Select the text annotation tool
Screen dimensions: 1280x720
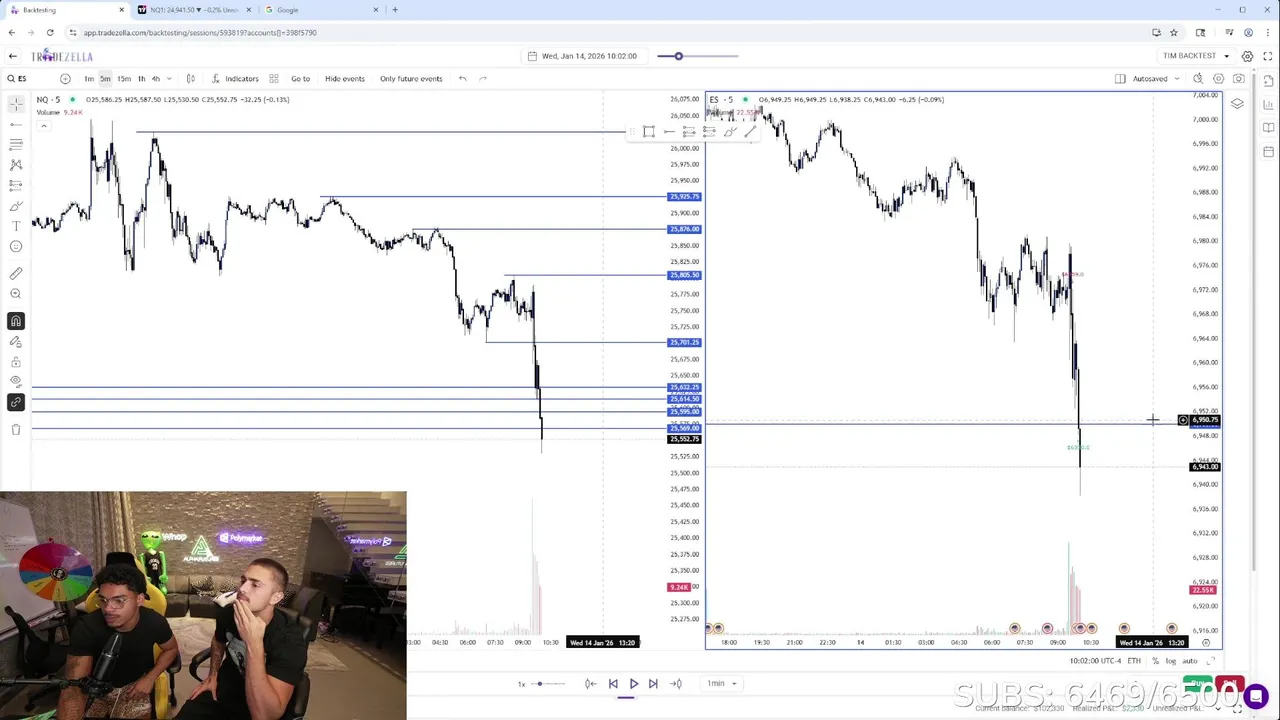[16, 226]
